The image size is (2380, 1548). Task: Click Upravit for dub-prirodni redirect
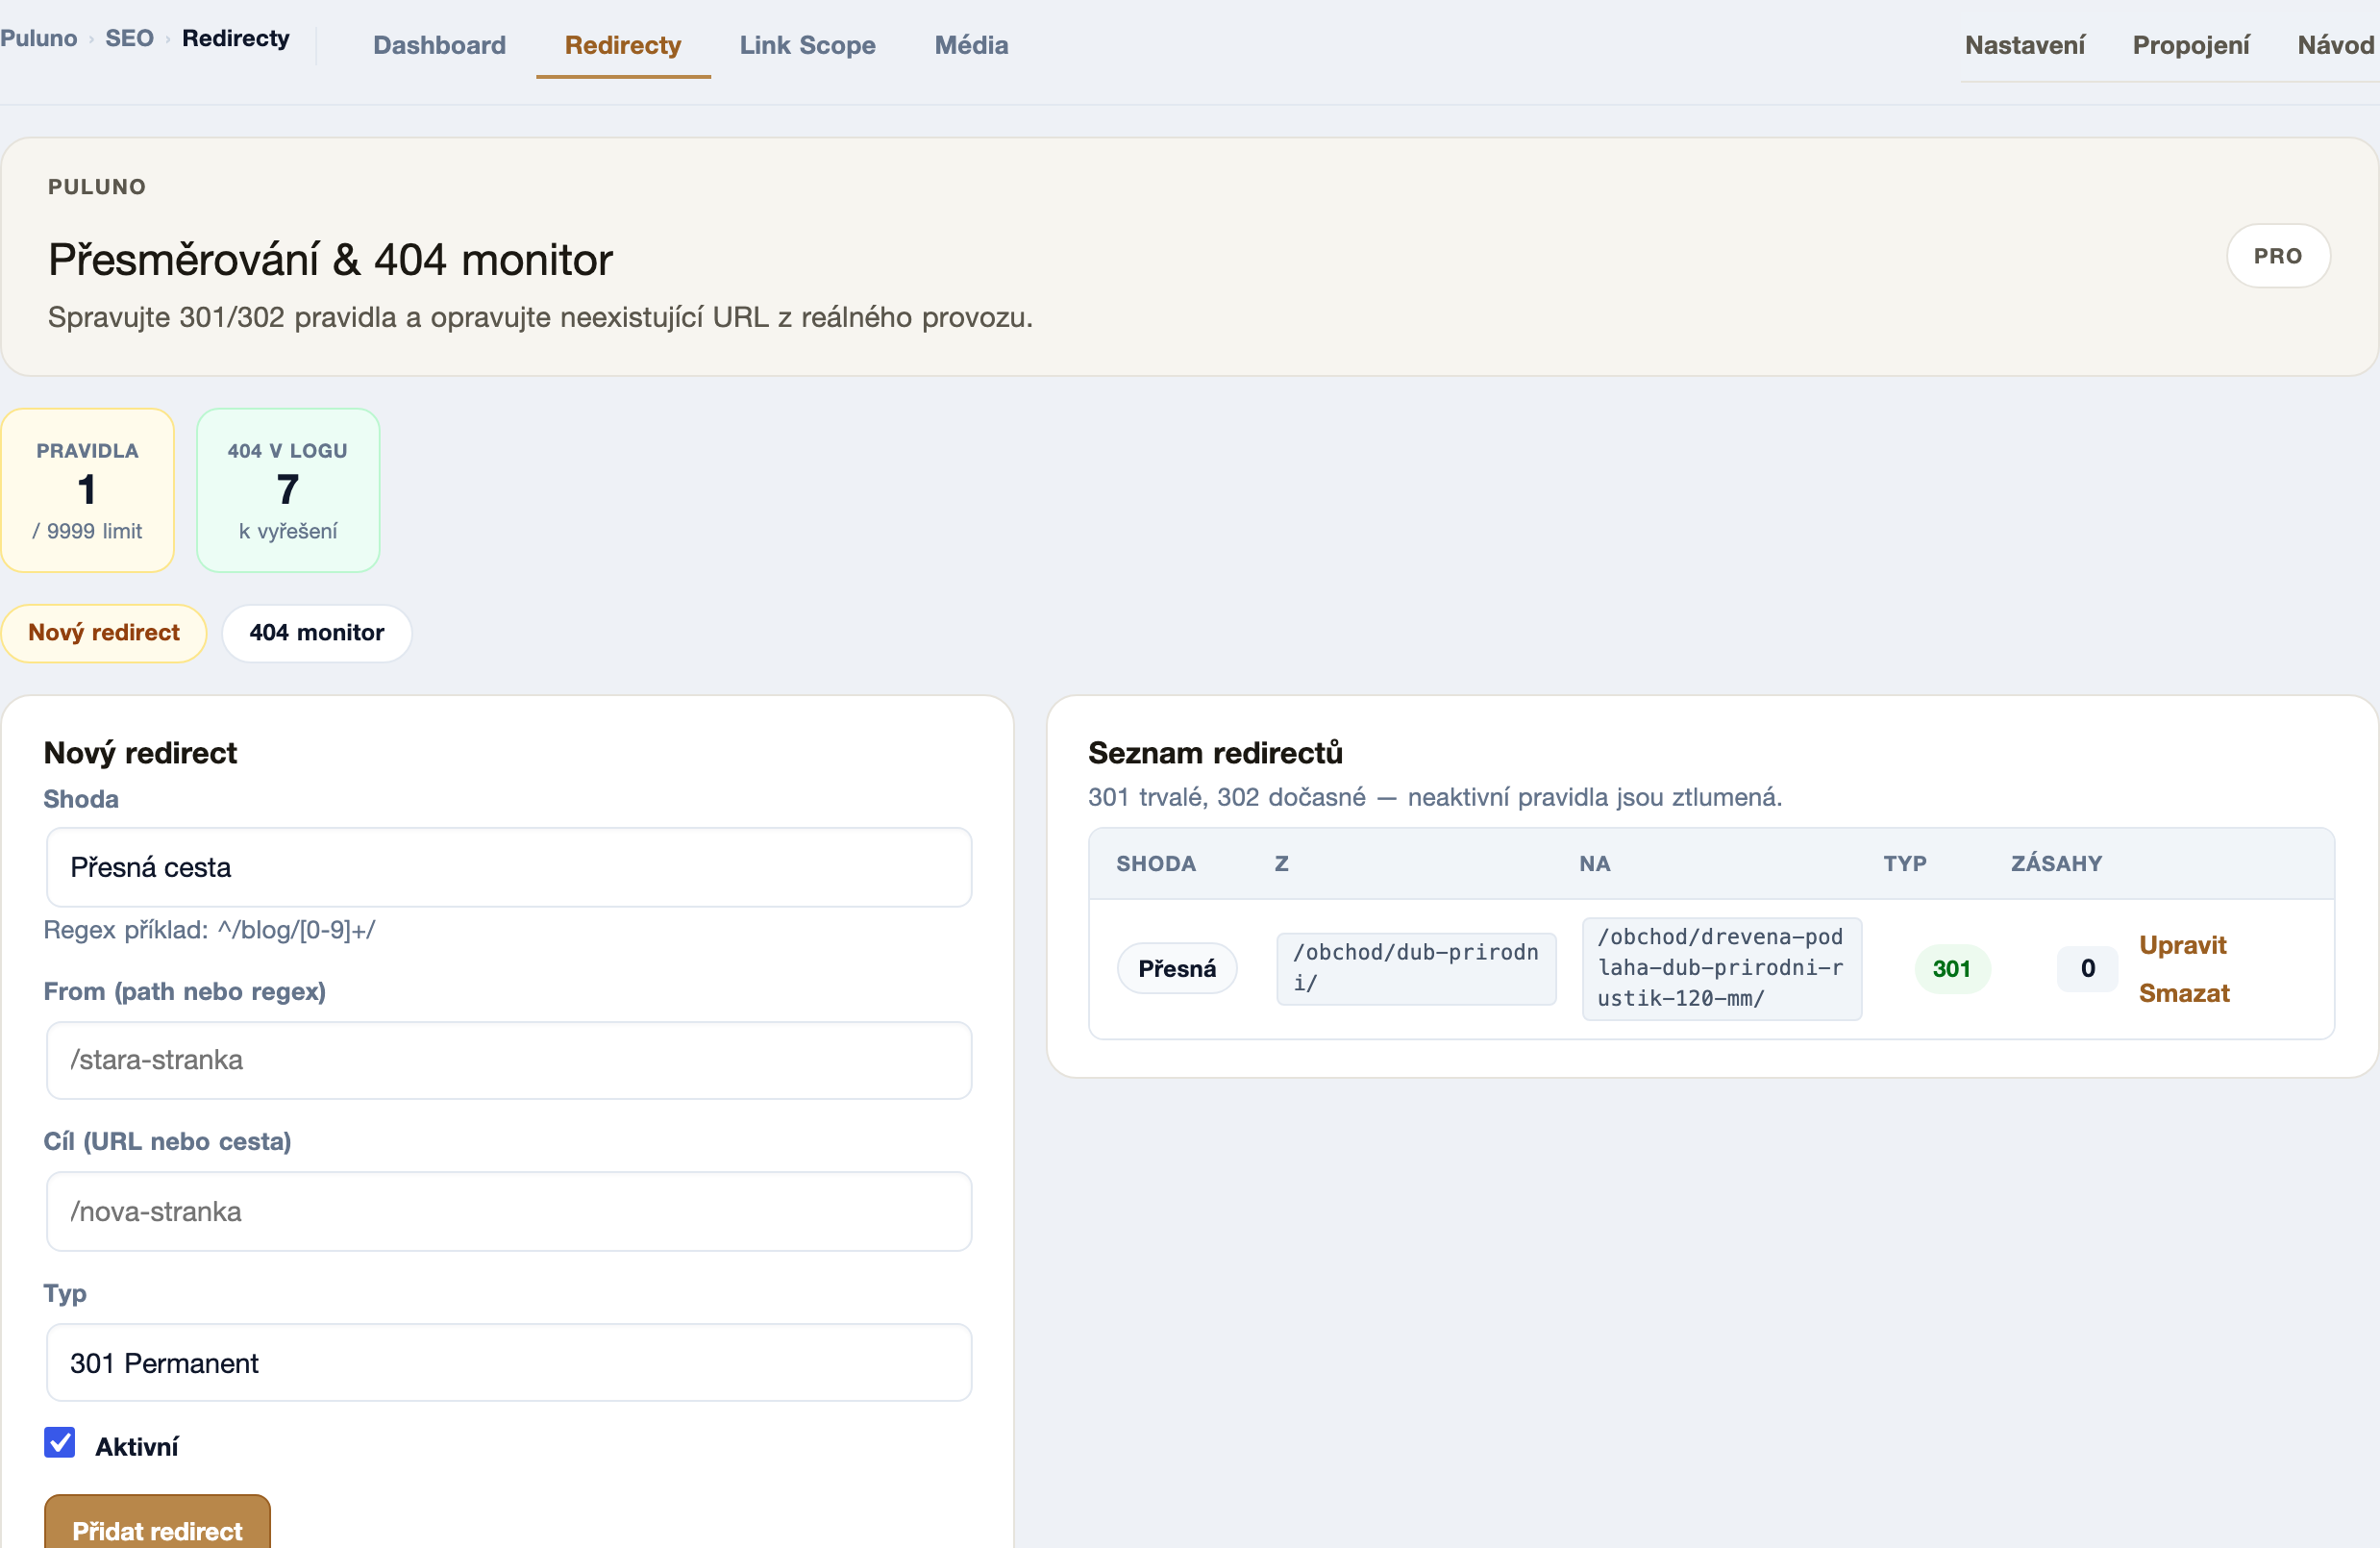coord(2182,945)
